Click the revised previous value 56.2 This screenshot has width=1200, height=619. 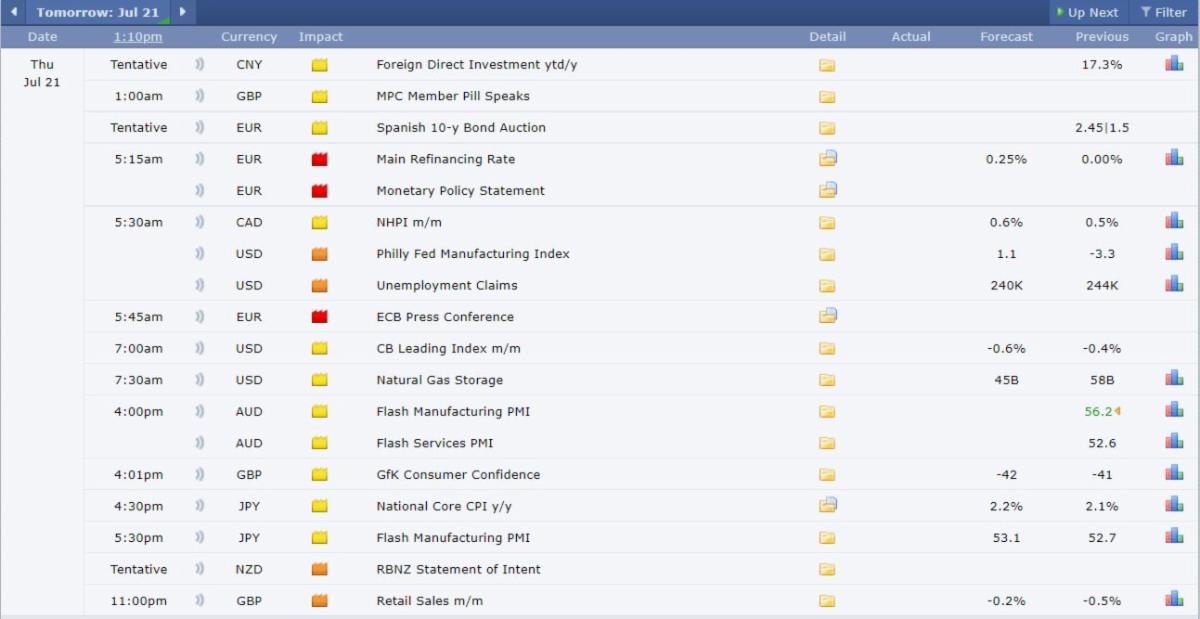(x=1098, y=412)
